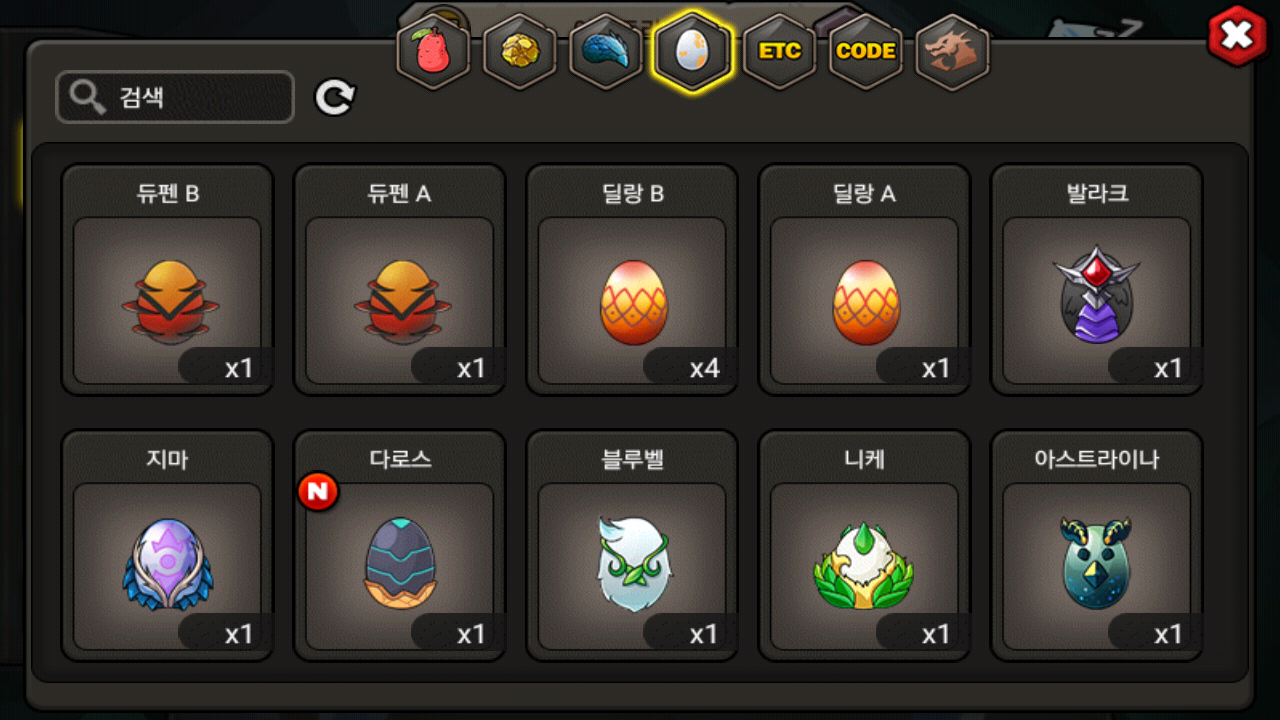Click the refresh arrow icon

(335, 97)
